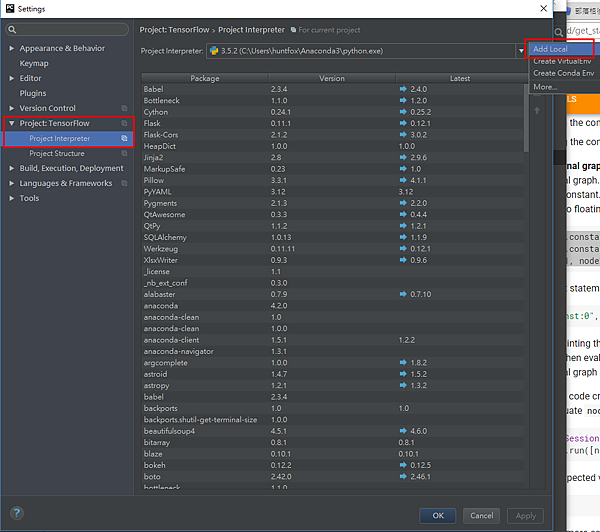
Task: Select the bitarray package row
Action: tap(332, 442)
